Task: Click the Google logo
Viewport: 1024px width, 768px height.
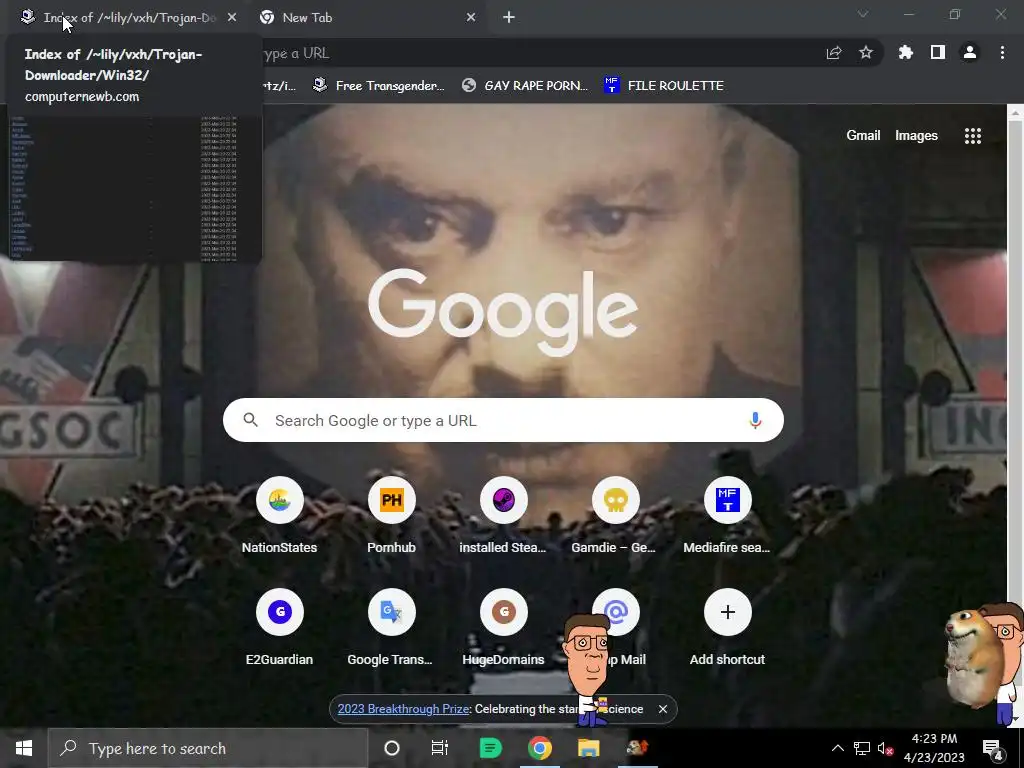Action: [503, 313]
